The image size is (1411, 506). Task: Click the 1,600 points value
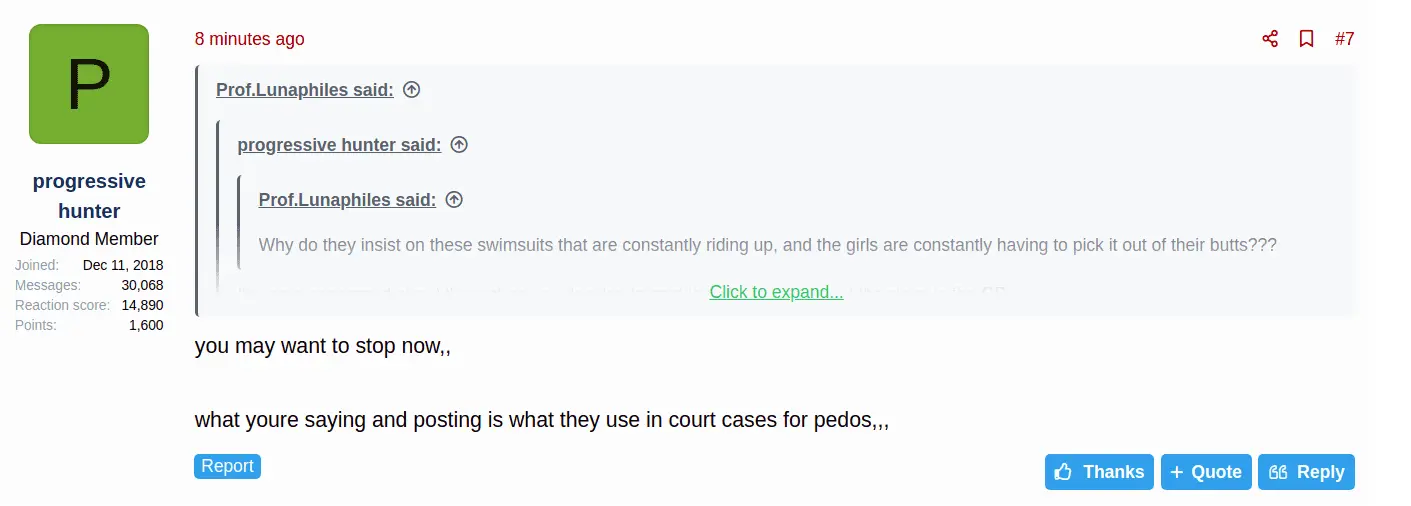pyautogui.click(x=146, y=325)
